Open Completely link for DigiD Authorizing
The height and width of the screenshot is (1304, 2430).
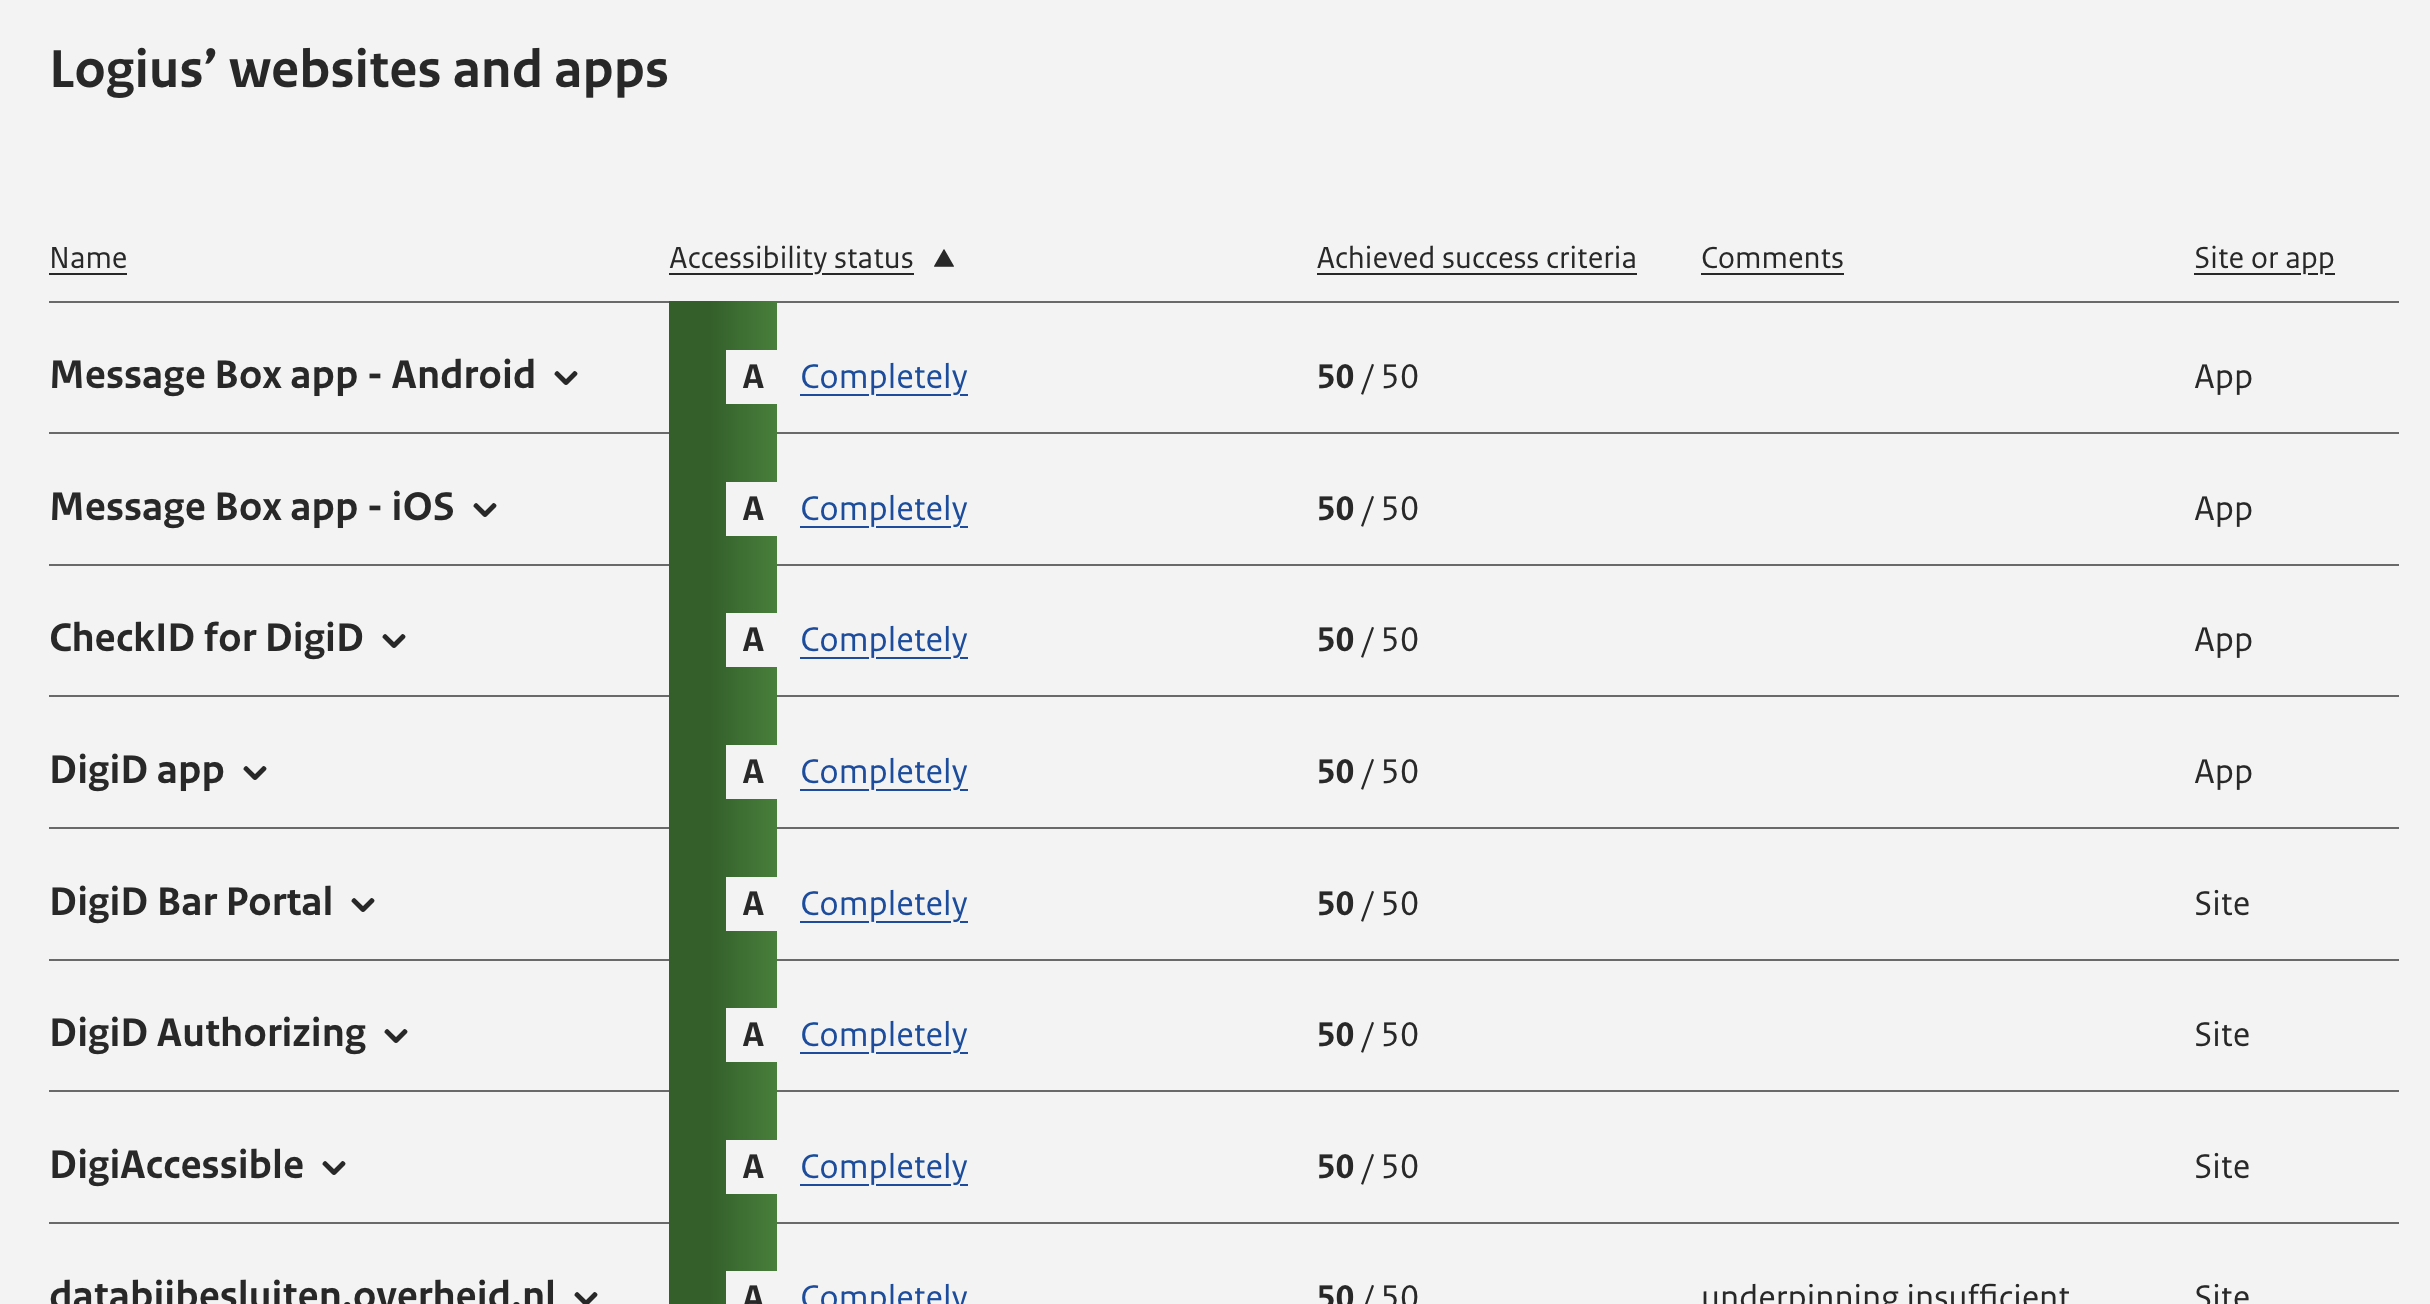pos(884,1035)
